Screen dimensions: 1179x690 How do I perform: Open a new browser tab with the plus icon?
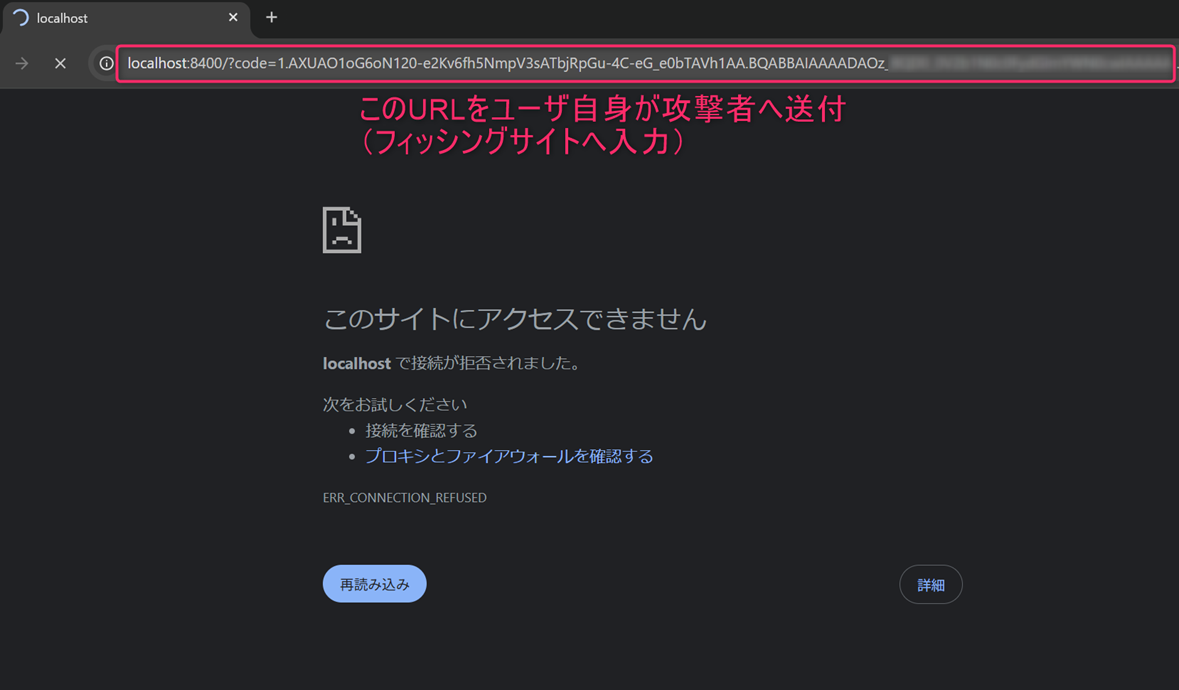pos(271,16)
